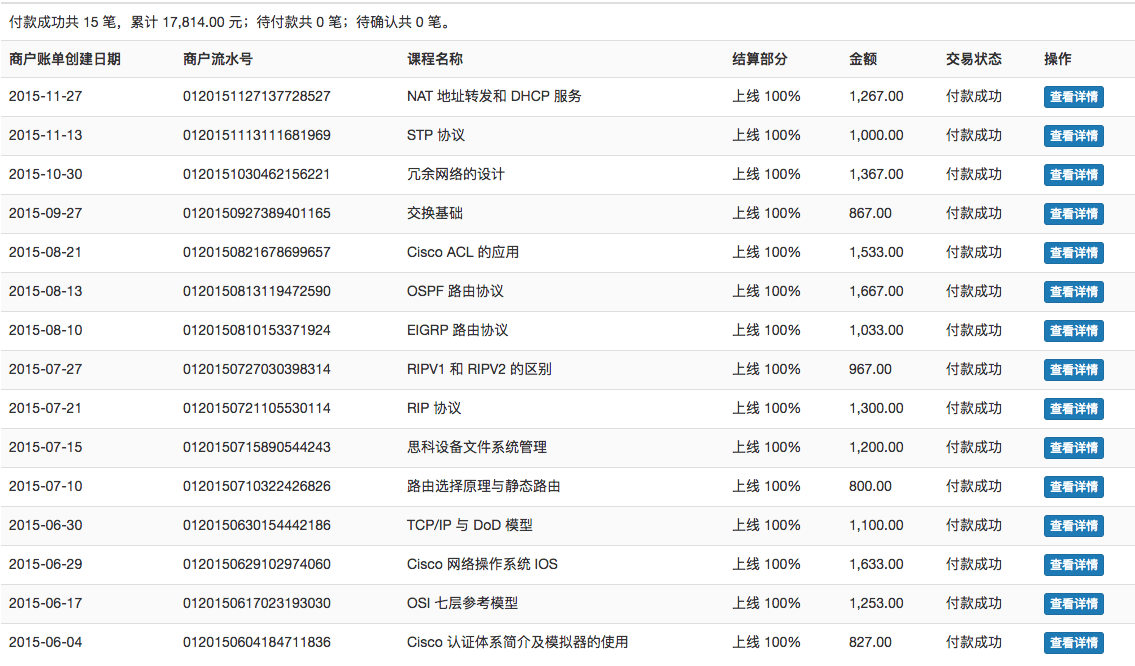Click serial number 0120150810153371924

coord(257,331)
